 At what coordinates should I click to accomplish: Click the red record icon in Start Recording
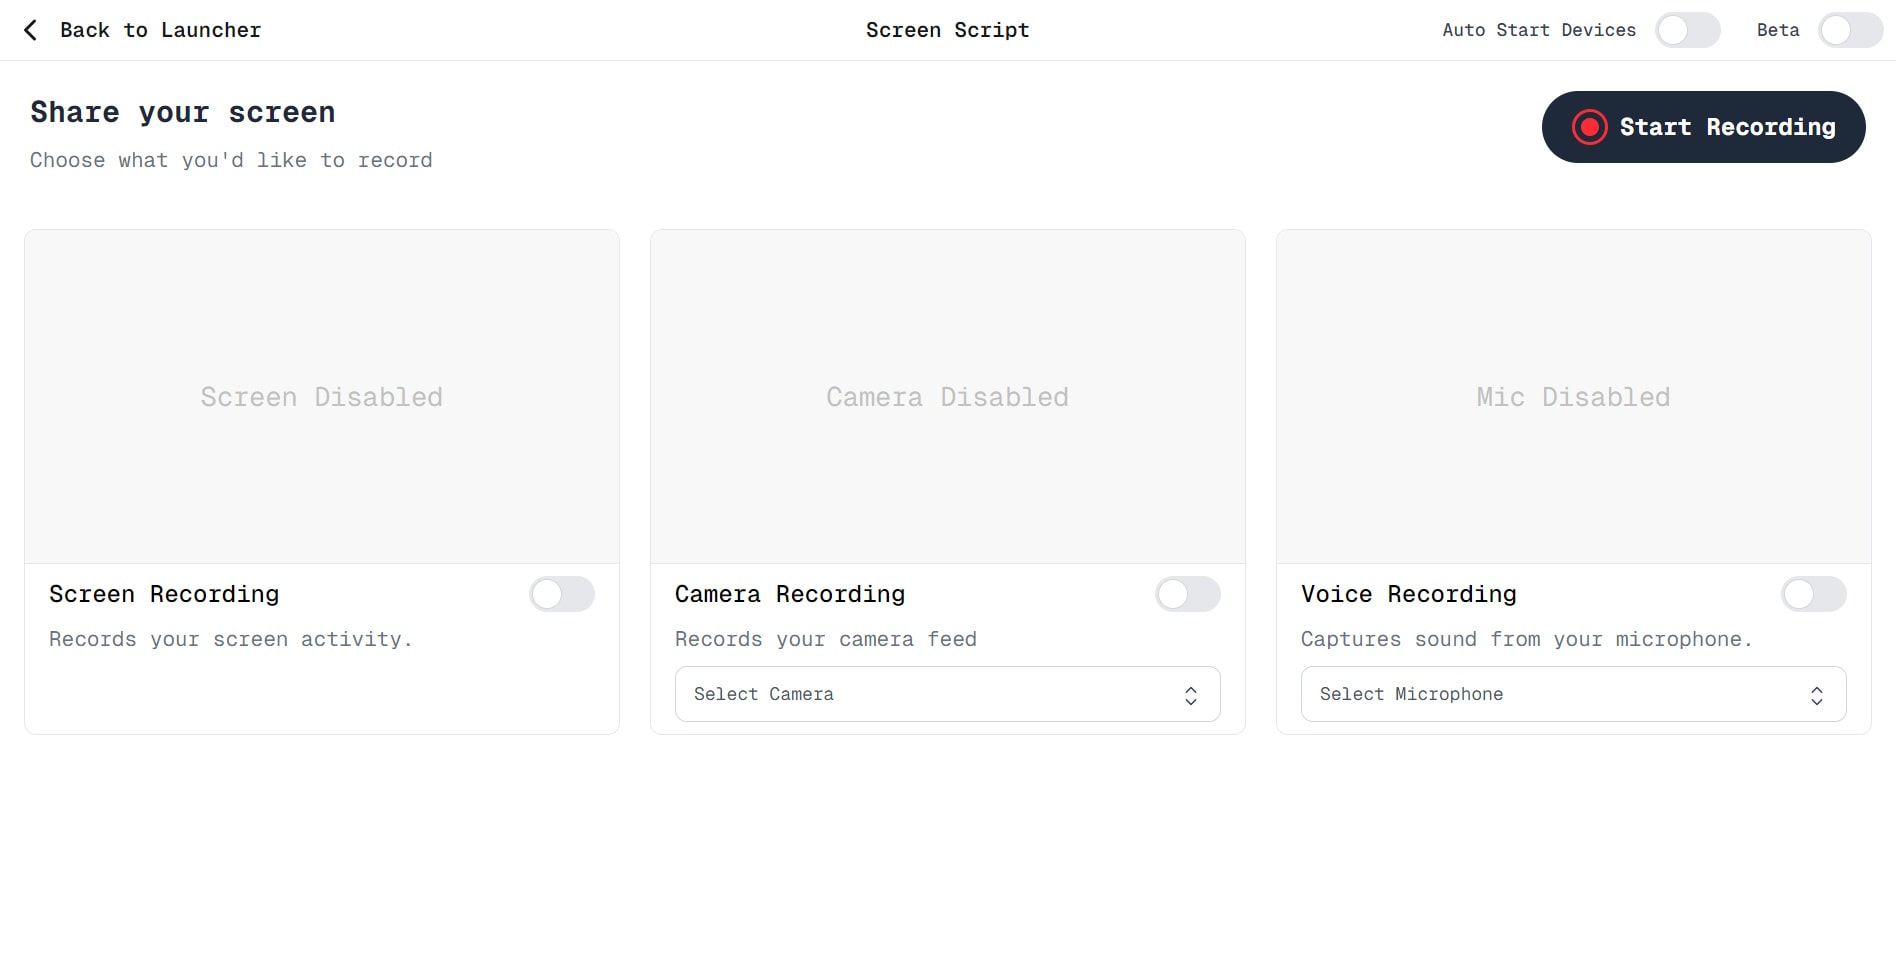pyautogui.click(x=1589, y=127)
